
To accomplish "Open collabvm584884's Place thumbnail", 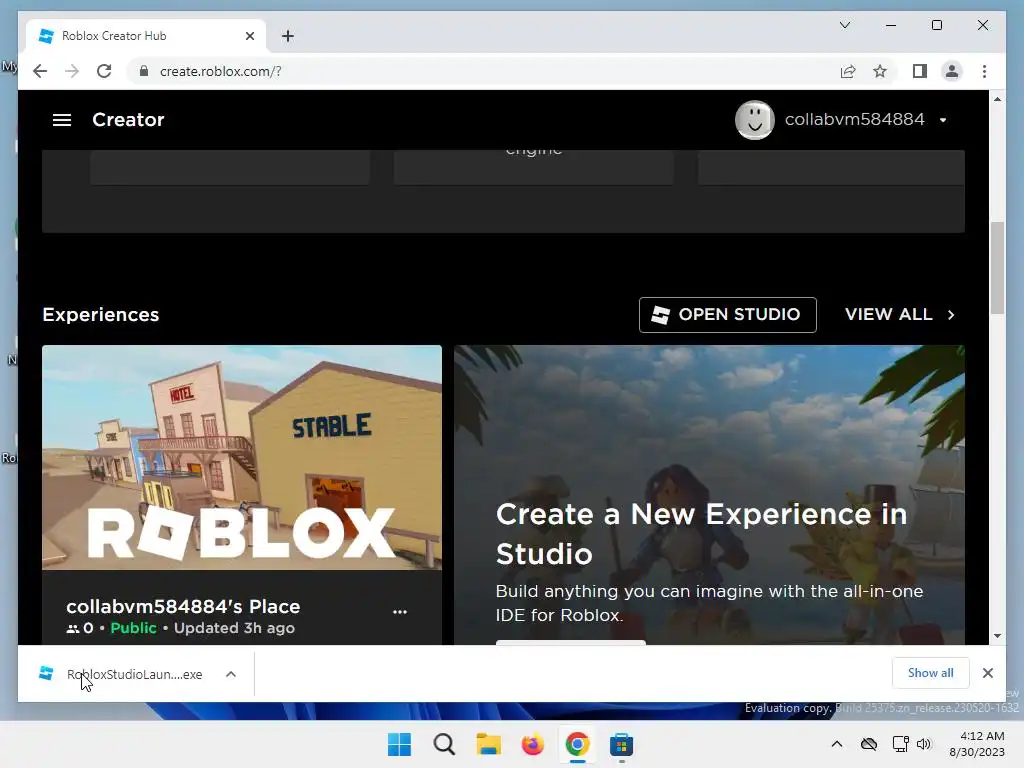I will pyautogui.click(x=242, y=457).
